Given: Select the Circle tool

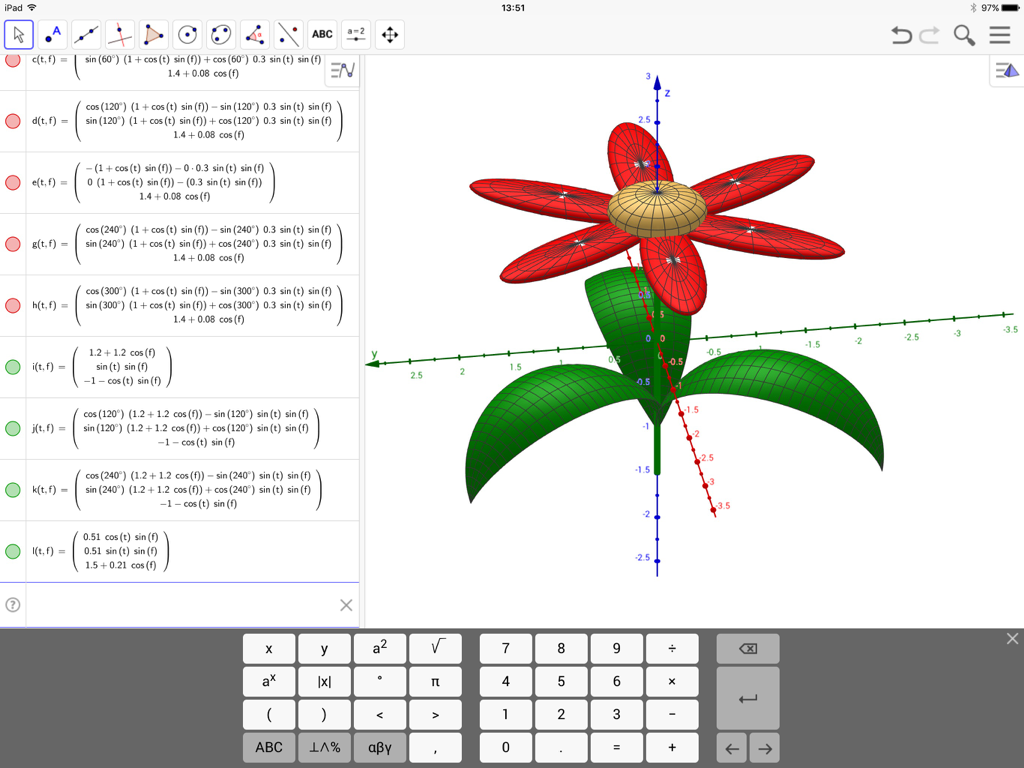Looking at the screenshot, I should 188,34.
